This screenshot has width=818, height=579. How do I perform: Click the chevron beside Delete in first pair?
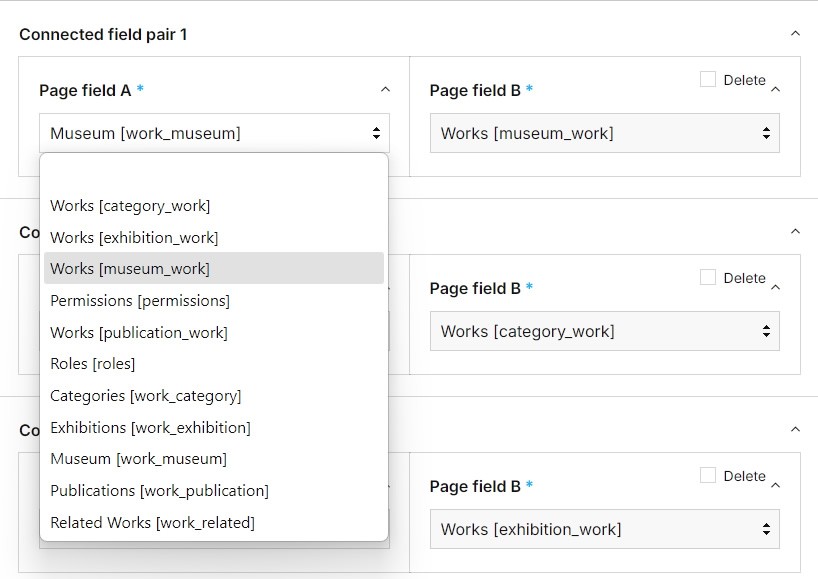[776, 90]
